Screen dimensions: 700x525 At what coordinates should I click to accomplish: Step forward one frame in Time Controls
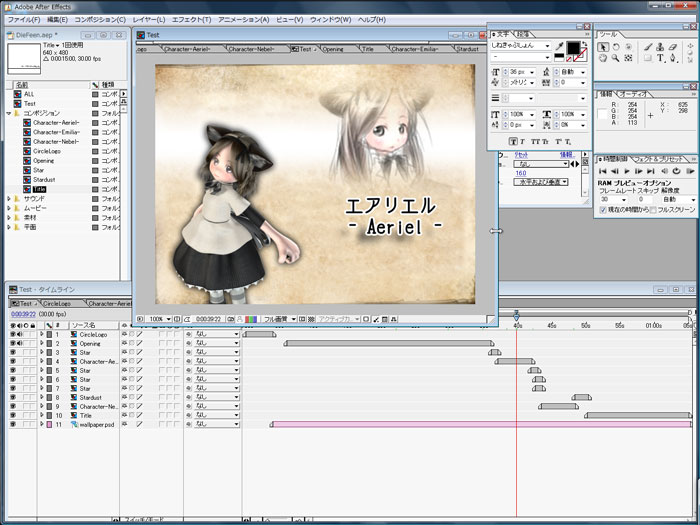pyautogui.click(x=638, y=171)
